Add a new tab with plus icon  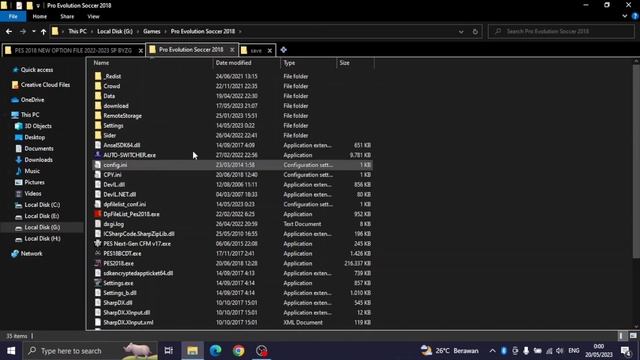coord(283,50)
